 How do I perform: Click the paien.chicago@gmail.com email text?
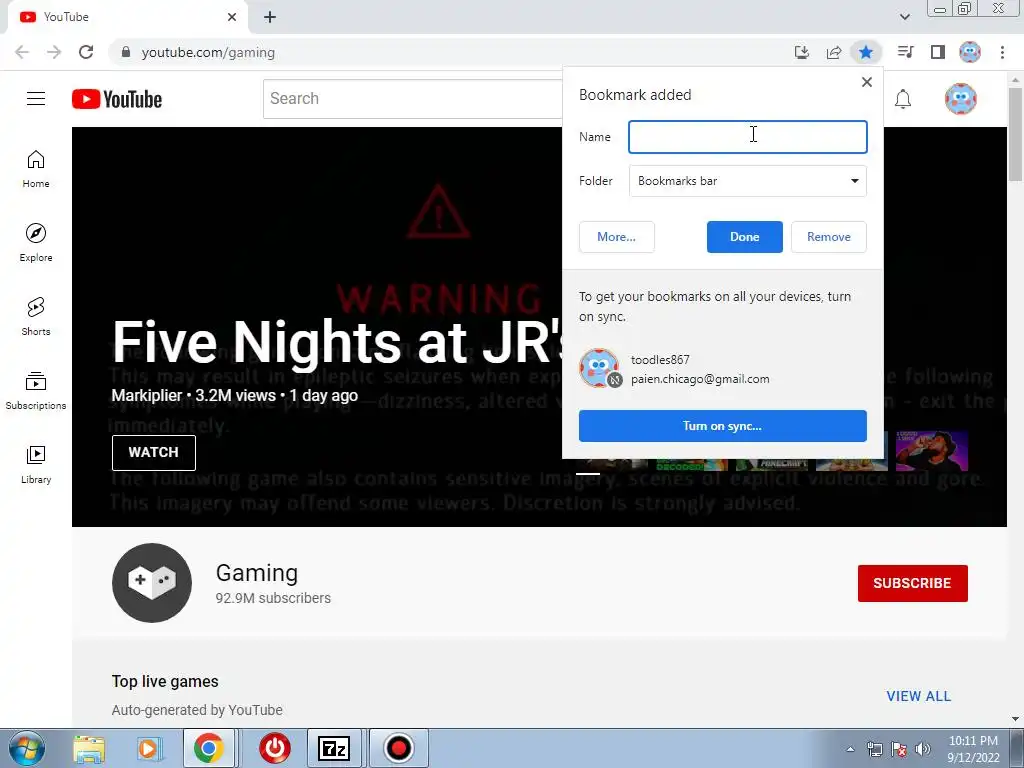coord(700,379)
